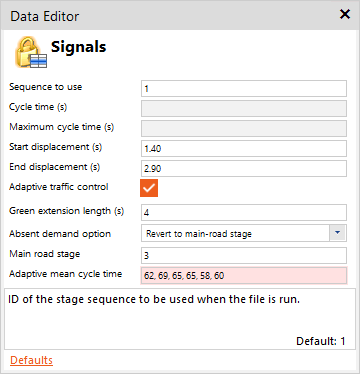The height and width of the screenshot is (374, 360).
Task: Select the 'Revert to main-road stage' combo box
Action: [x=244, y=233]
